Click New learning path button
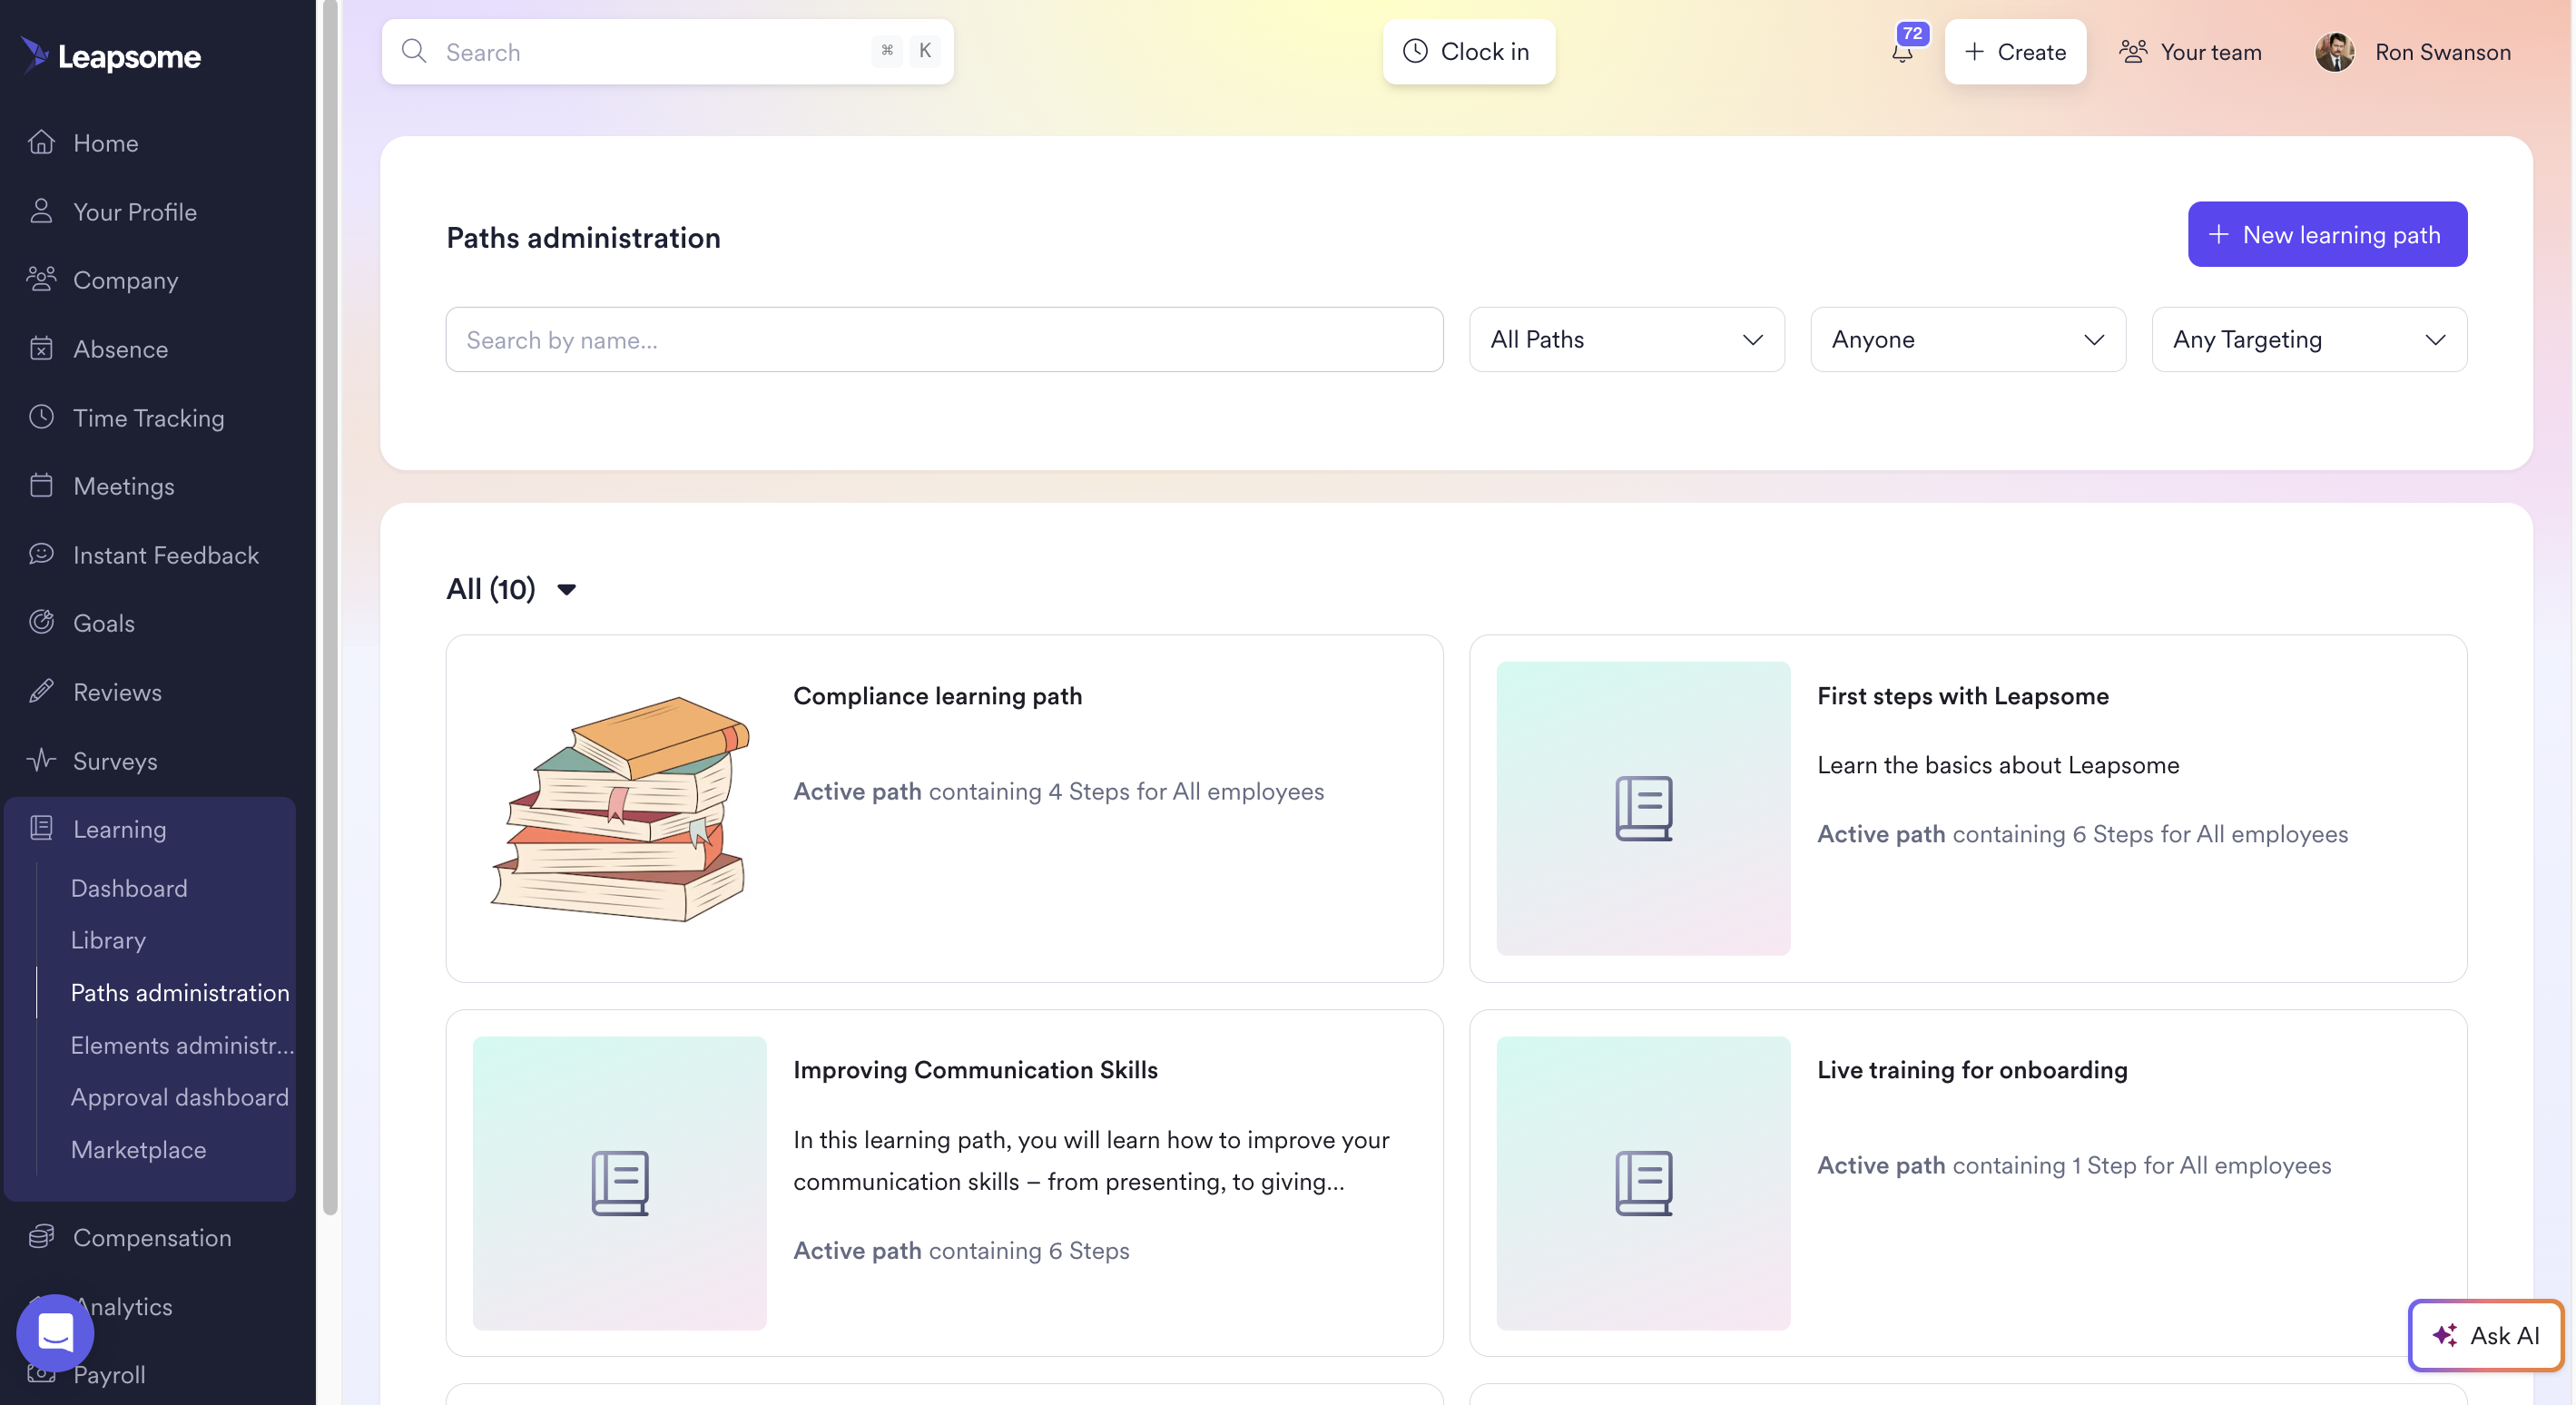Screen dimensions: 2576x1405 (2327, 234)
